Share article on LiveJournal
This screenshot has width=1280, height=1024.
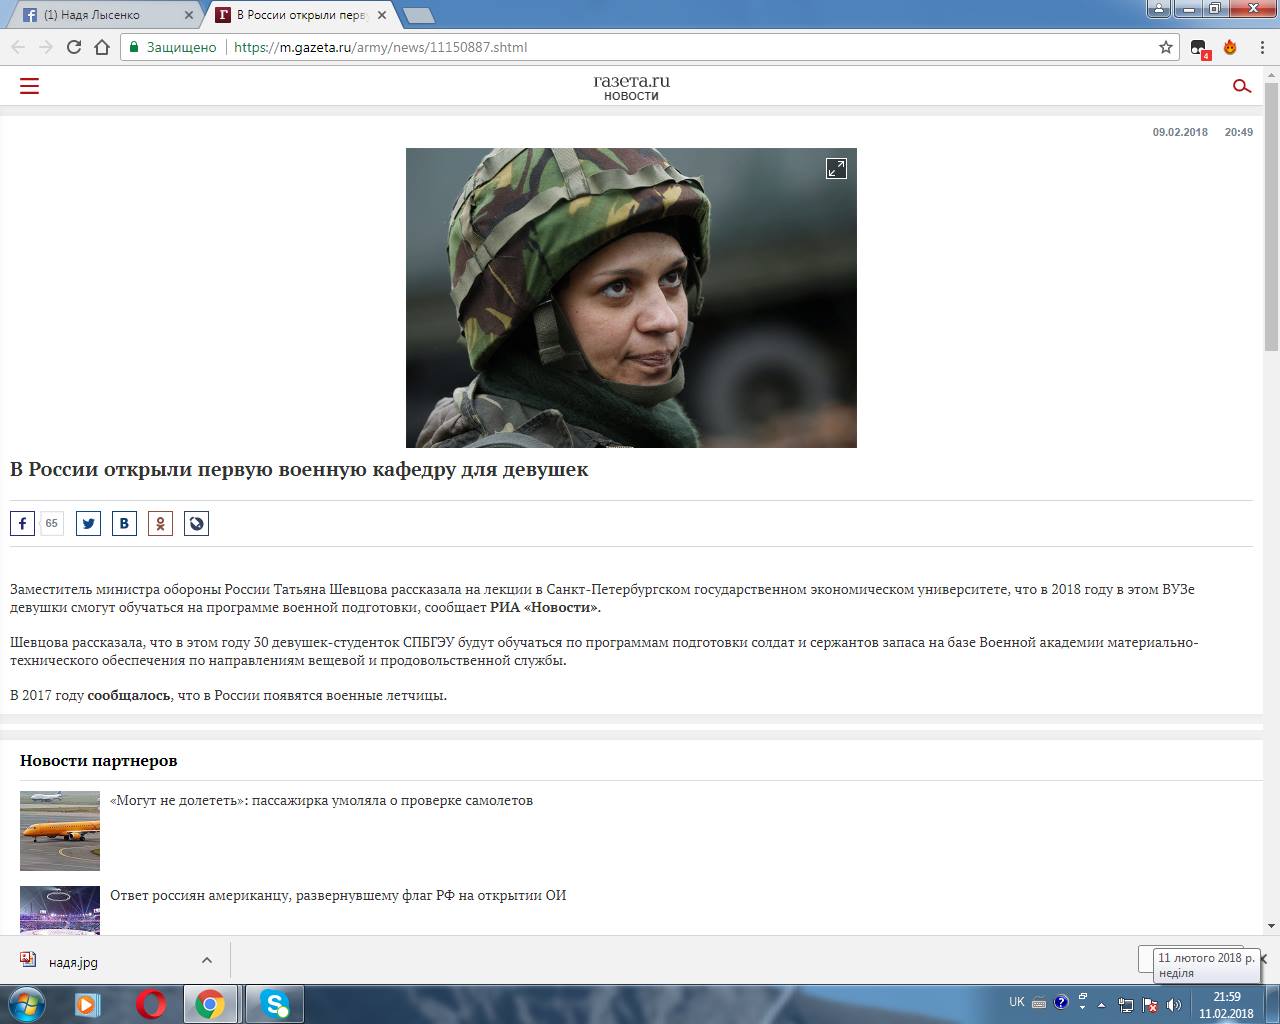tap(196, 523)
